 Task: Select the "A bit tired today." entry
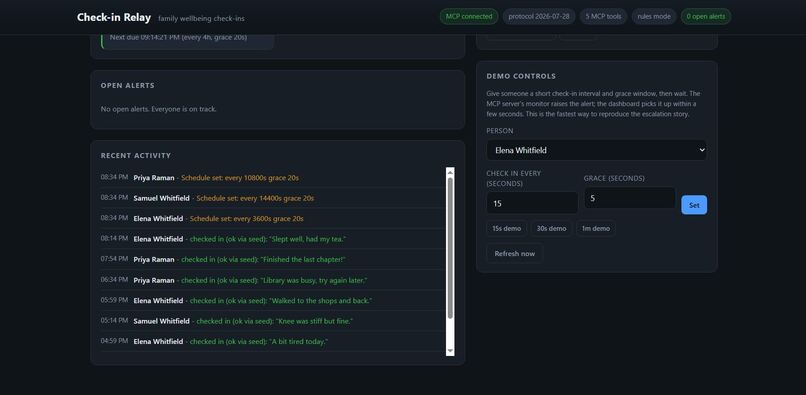pos(273,342)
